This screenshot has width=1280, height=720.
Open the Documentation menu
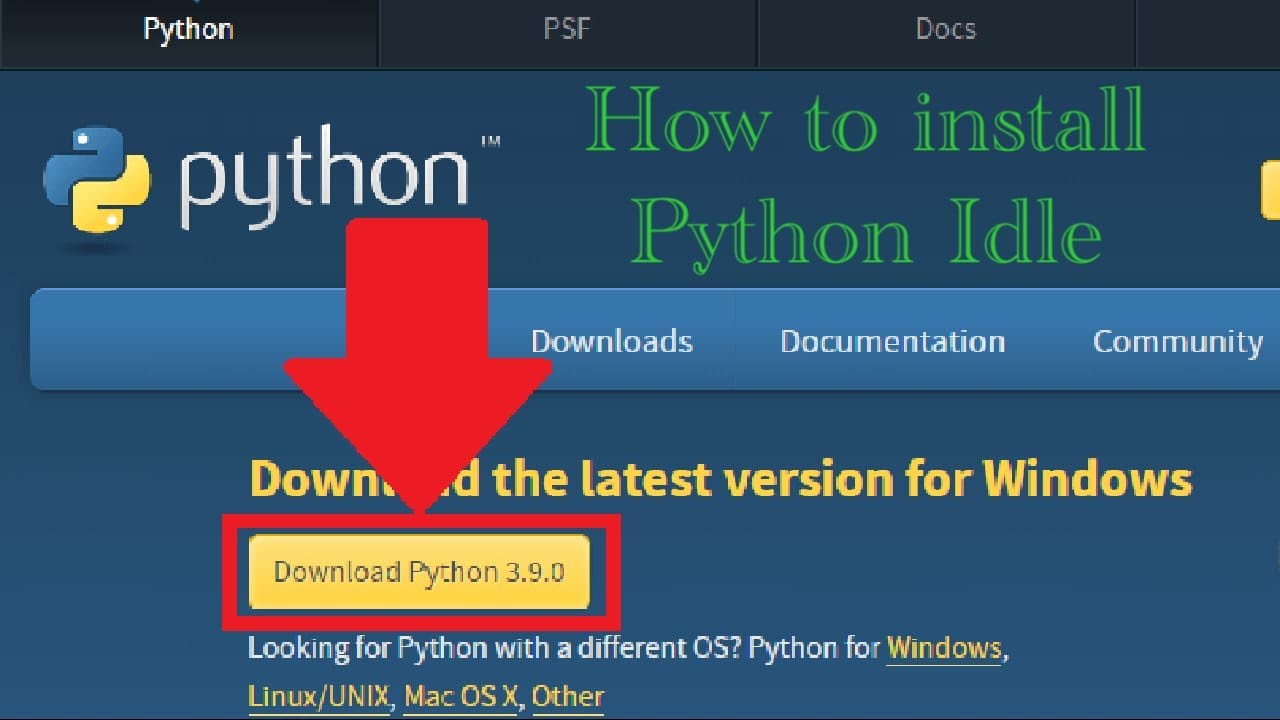[892, 341]
